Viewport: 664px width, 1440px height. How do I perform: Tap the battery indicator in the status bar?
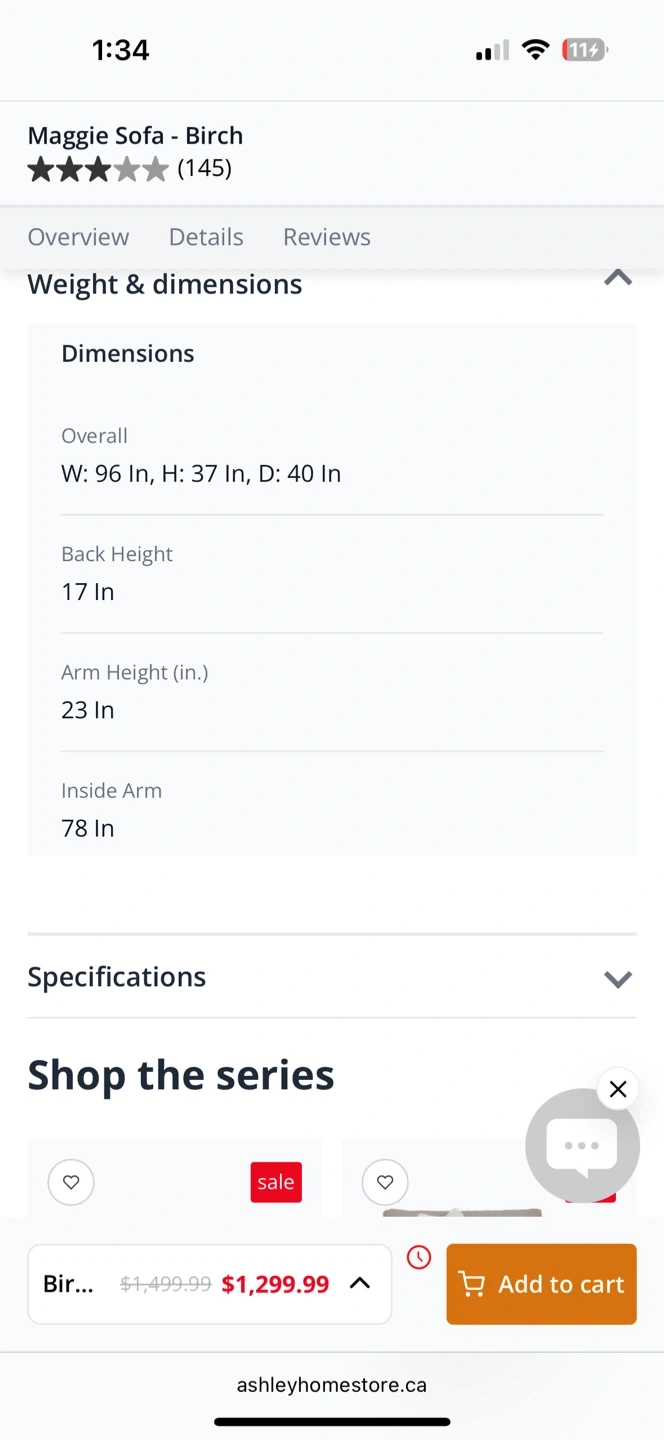coord(585,50)
